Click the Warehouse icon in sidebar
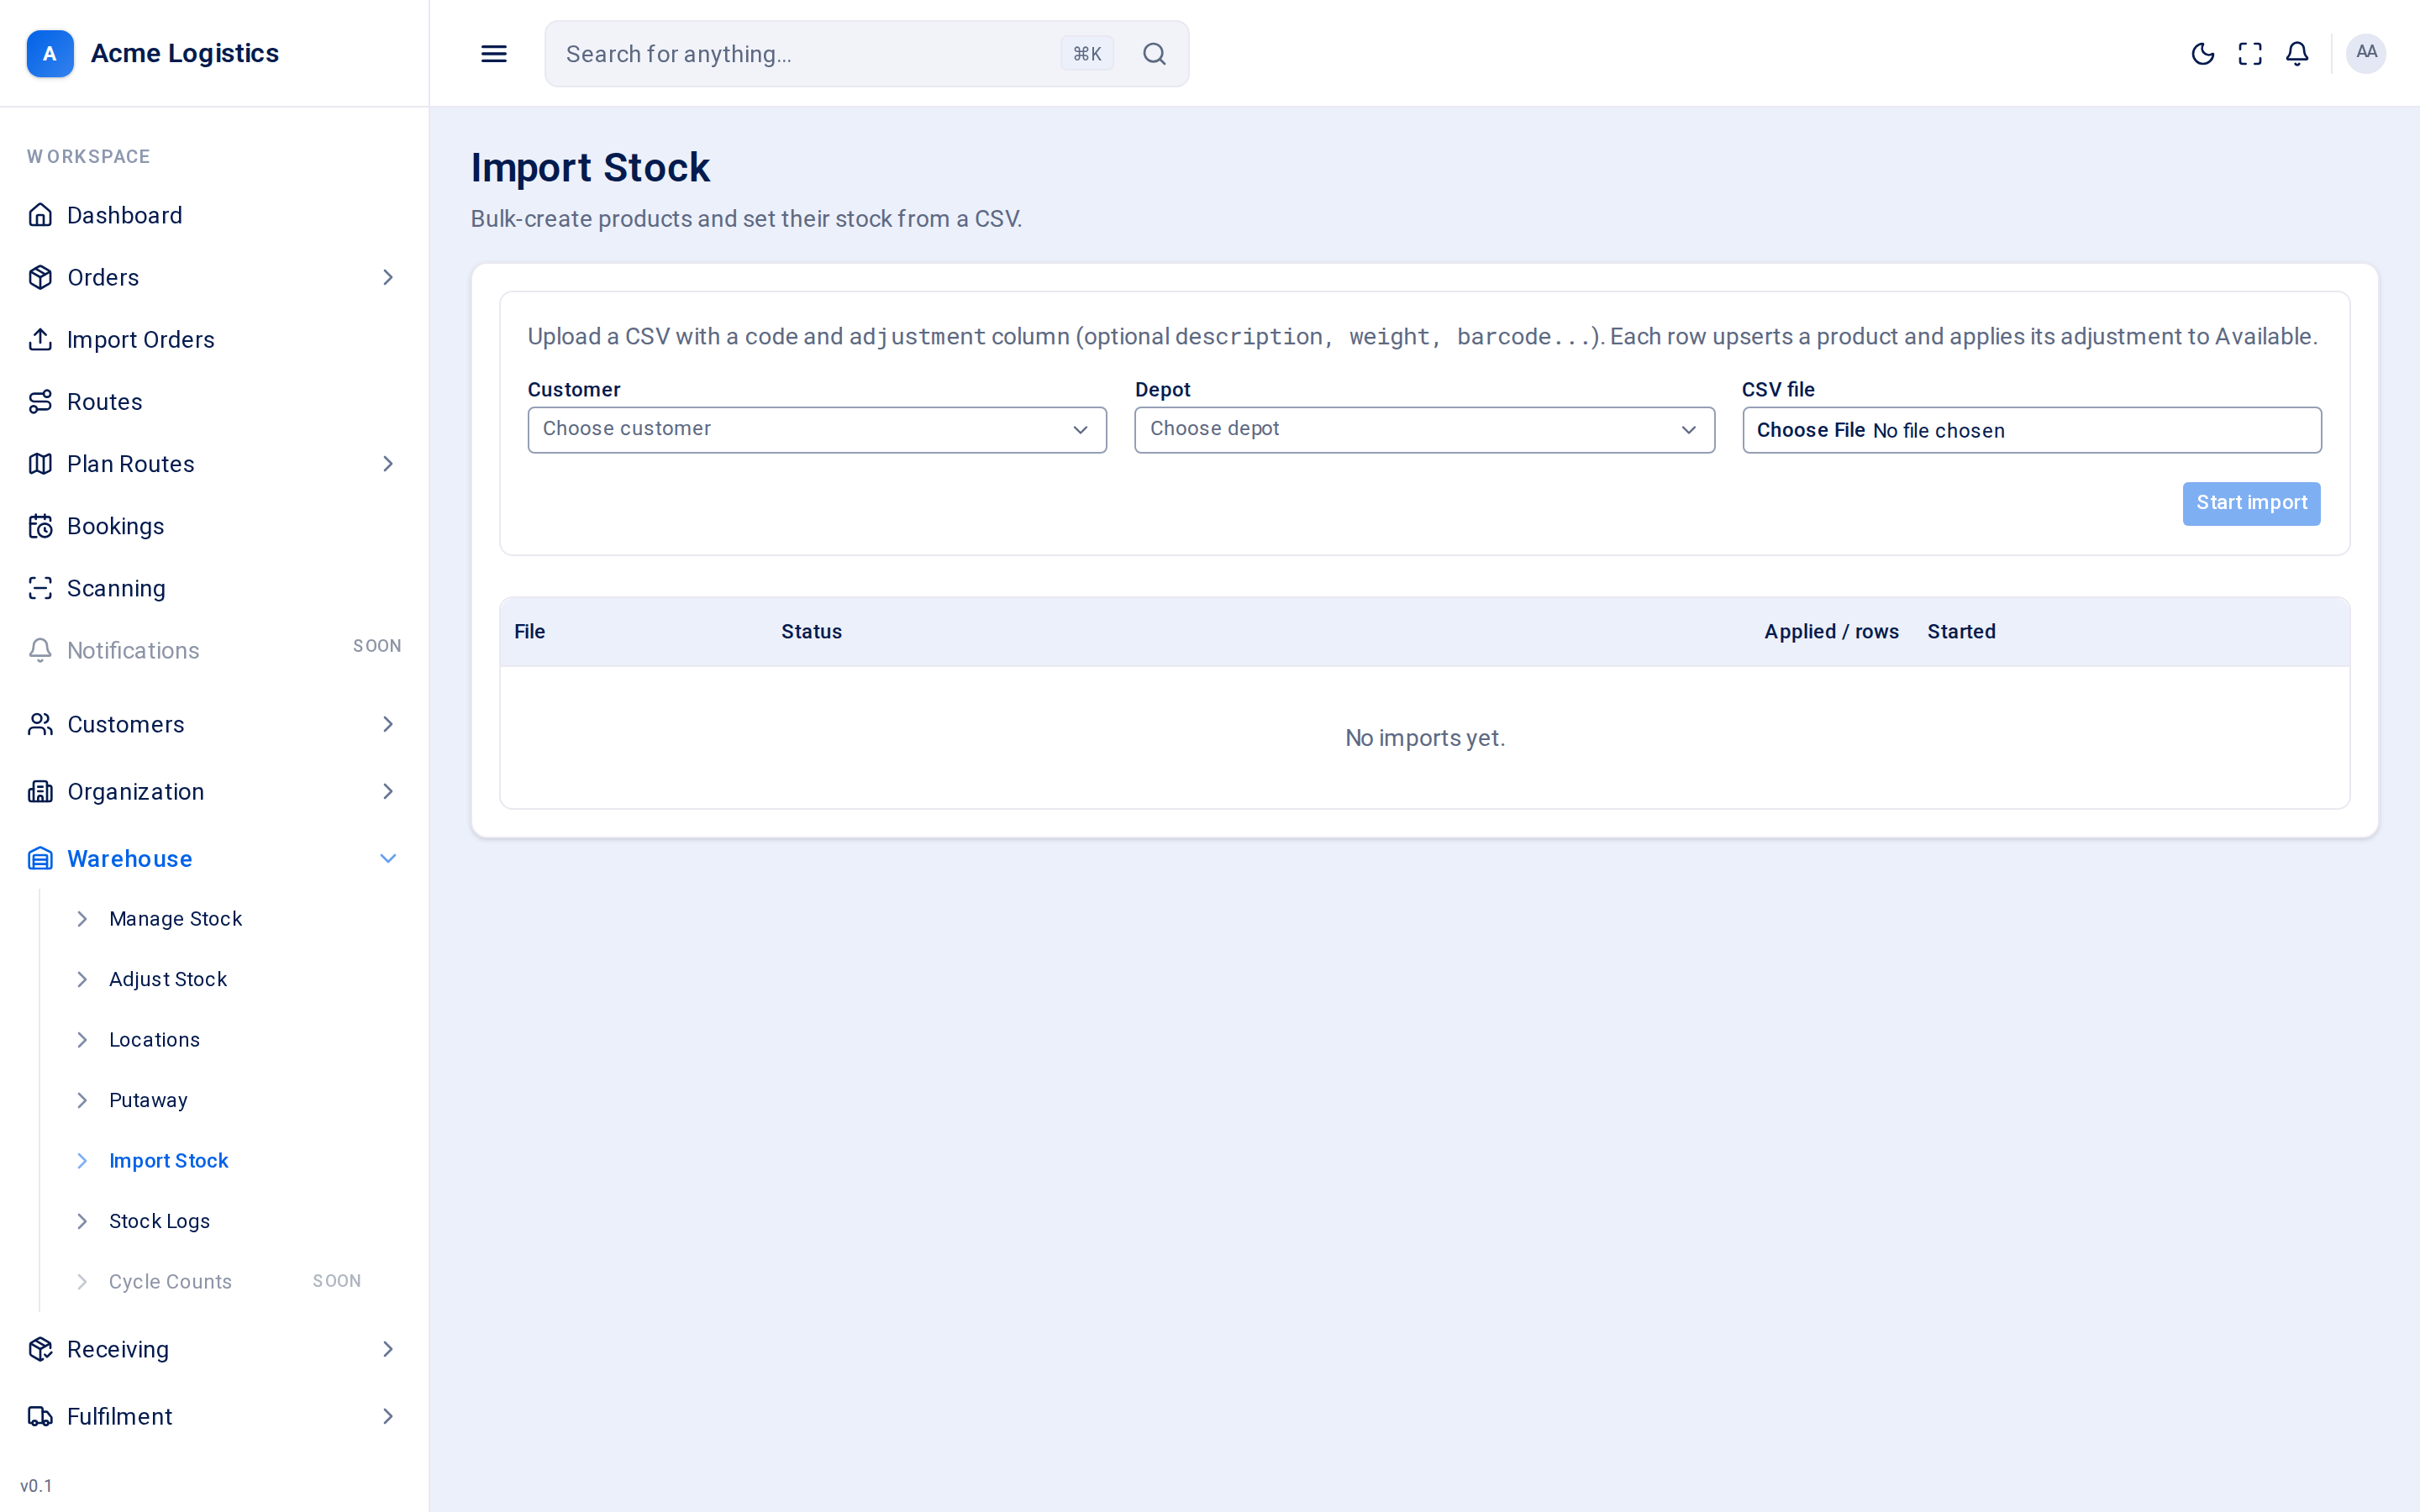This screenshot has width=2420, height=1512. pos(40,858)
